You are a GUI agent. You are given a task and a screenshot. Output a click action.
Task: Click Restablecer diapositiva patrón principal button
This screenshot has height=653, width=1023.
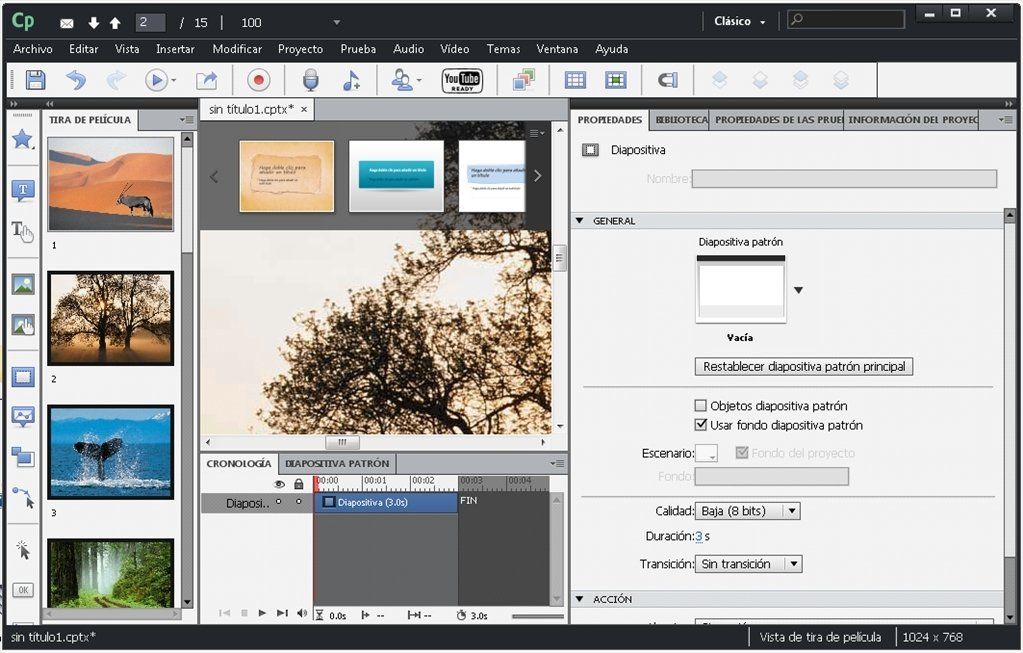(804, 367)
